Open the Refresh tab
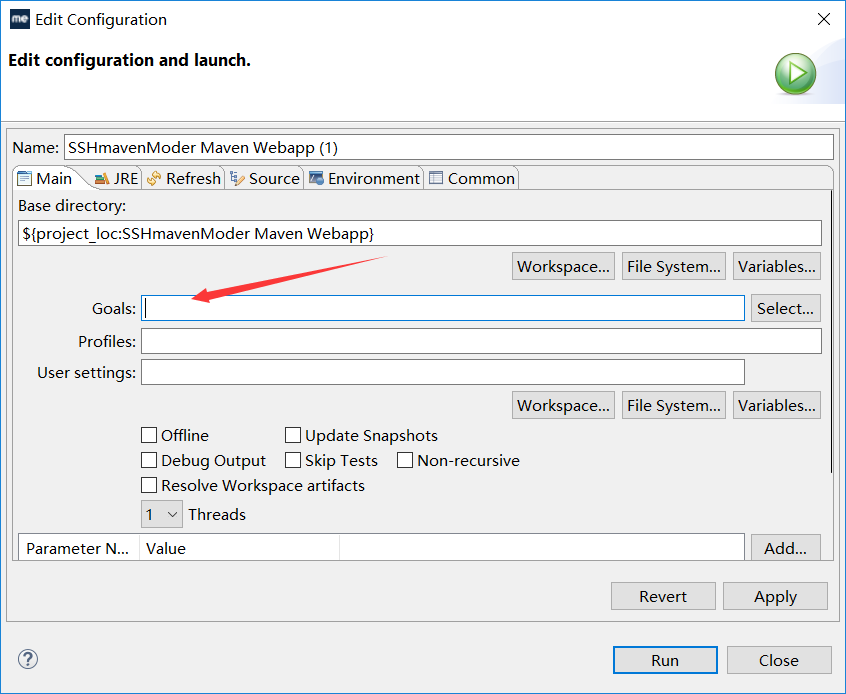 (x=183, y=179)
